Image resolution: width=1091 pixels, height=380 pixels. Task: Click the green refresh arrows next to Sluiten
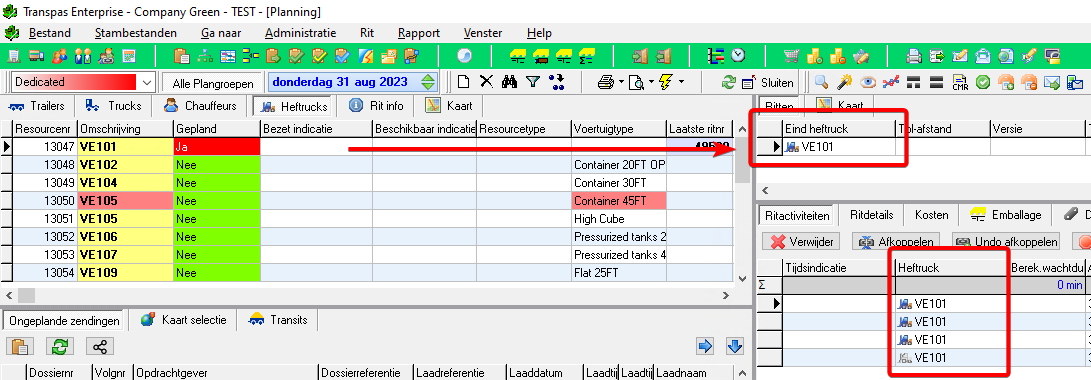tap(728, 82)
